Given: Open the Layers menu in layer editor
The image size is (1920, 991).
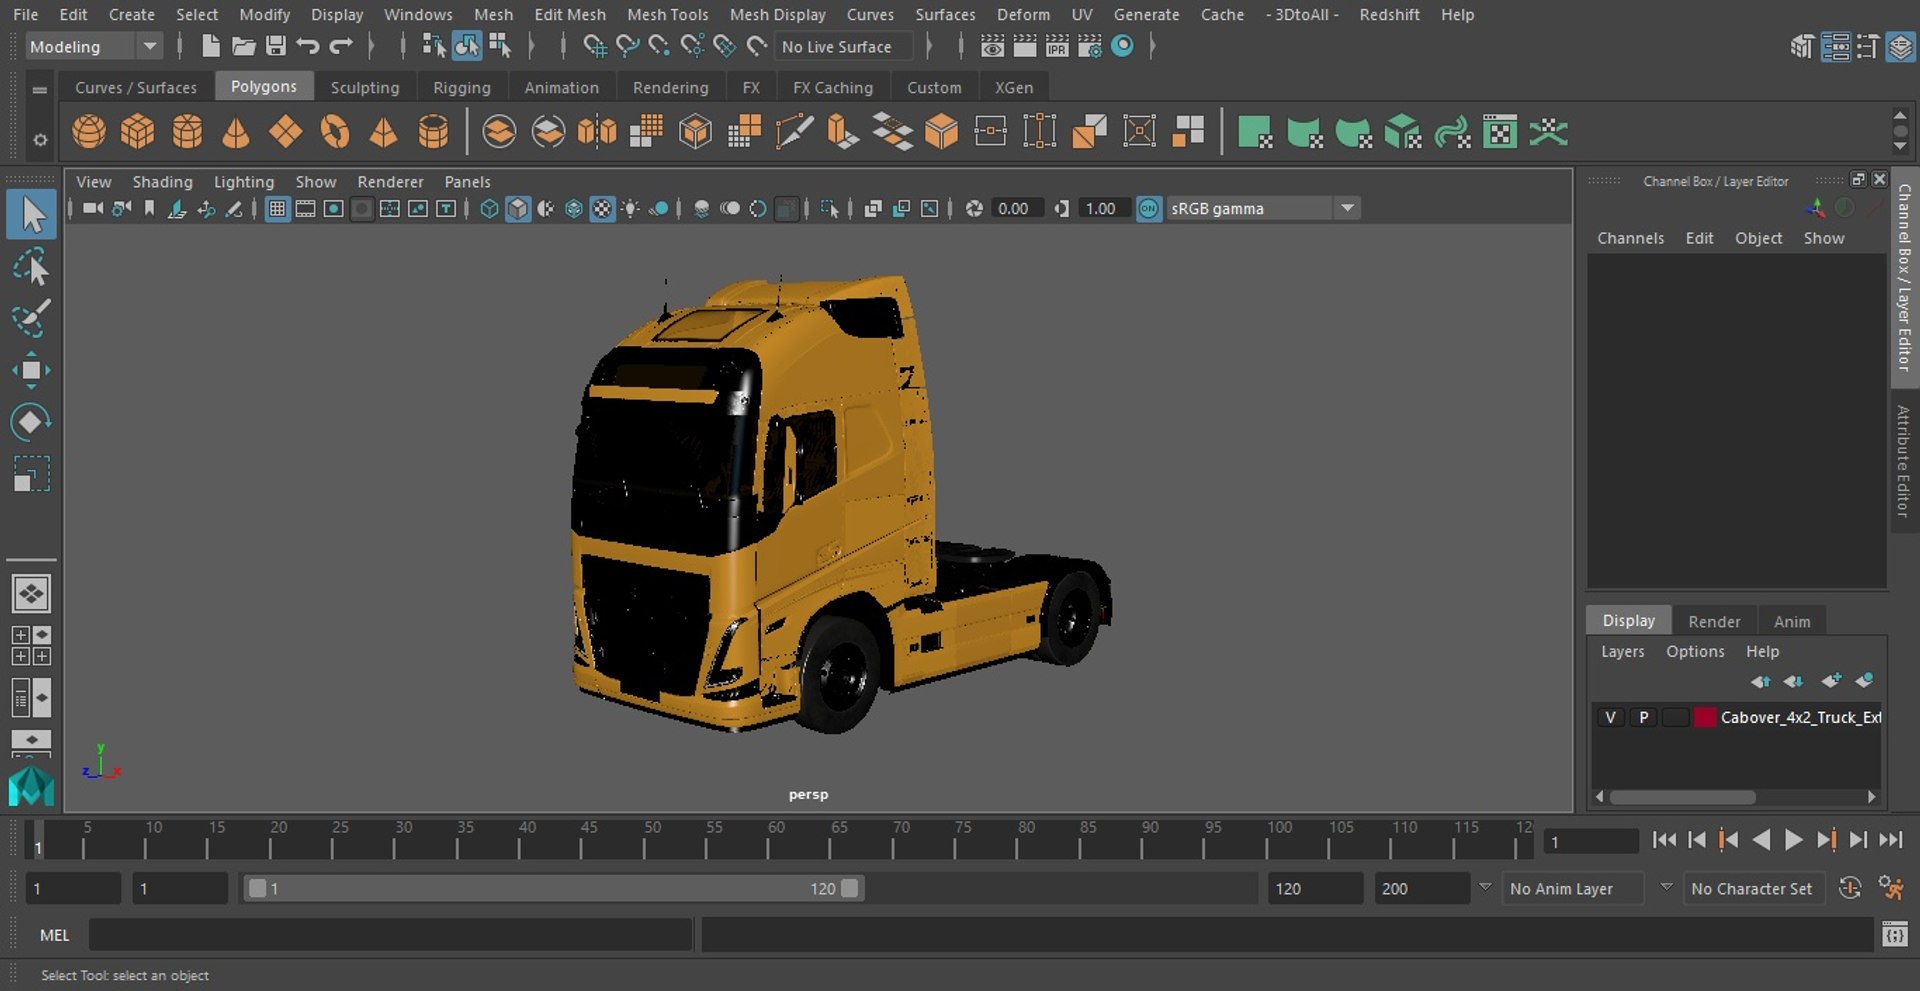Looking at the screenshot, I should pos(1622,651).
